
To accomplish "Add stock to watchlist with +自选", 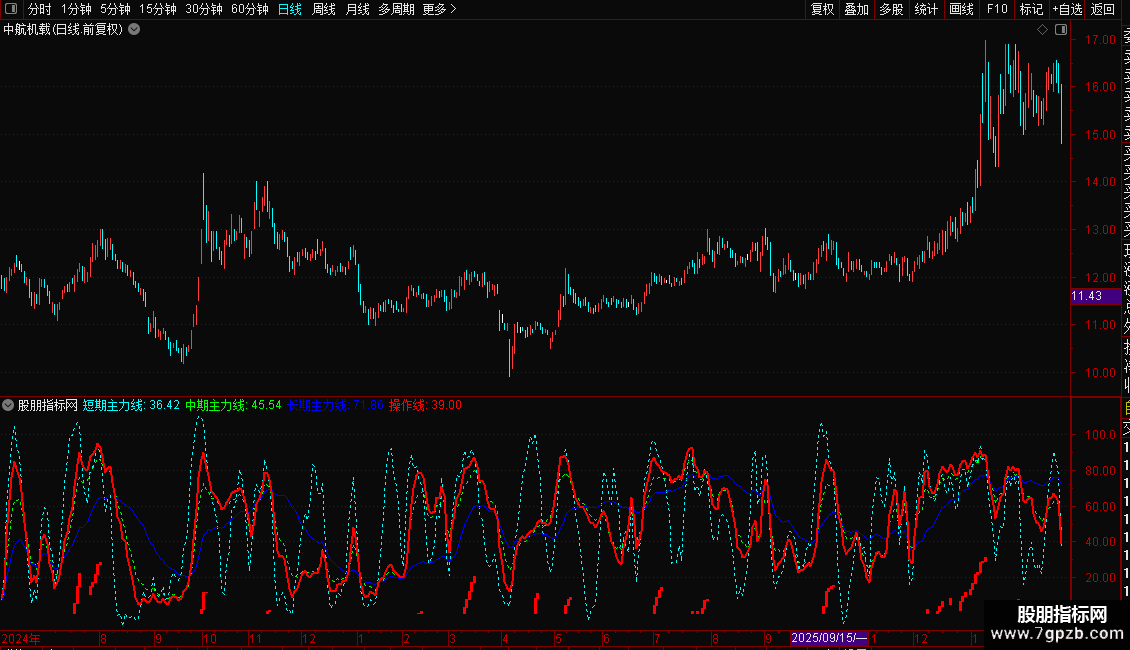I will pyautogui.click(x=1067, y=9).
